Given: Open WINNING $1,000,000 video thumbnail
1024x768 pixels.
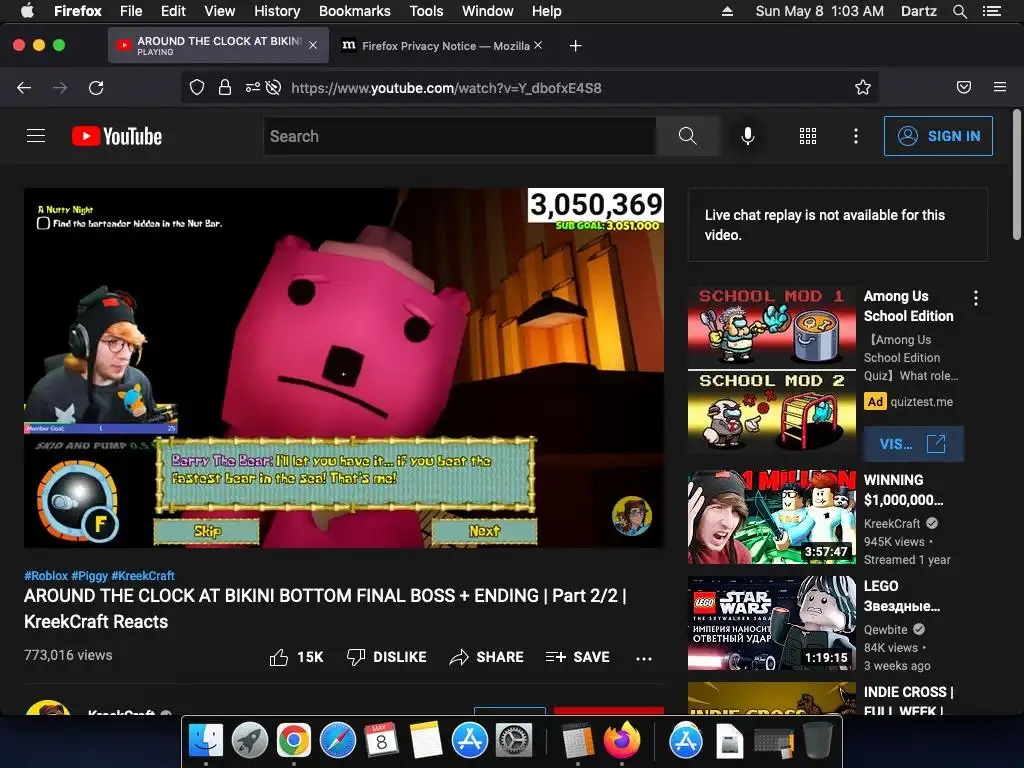Looking at the screenshot, I should [772, 517].
